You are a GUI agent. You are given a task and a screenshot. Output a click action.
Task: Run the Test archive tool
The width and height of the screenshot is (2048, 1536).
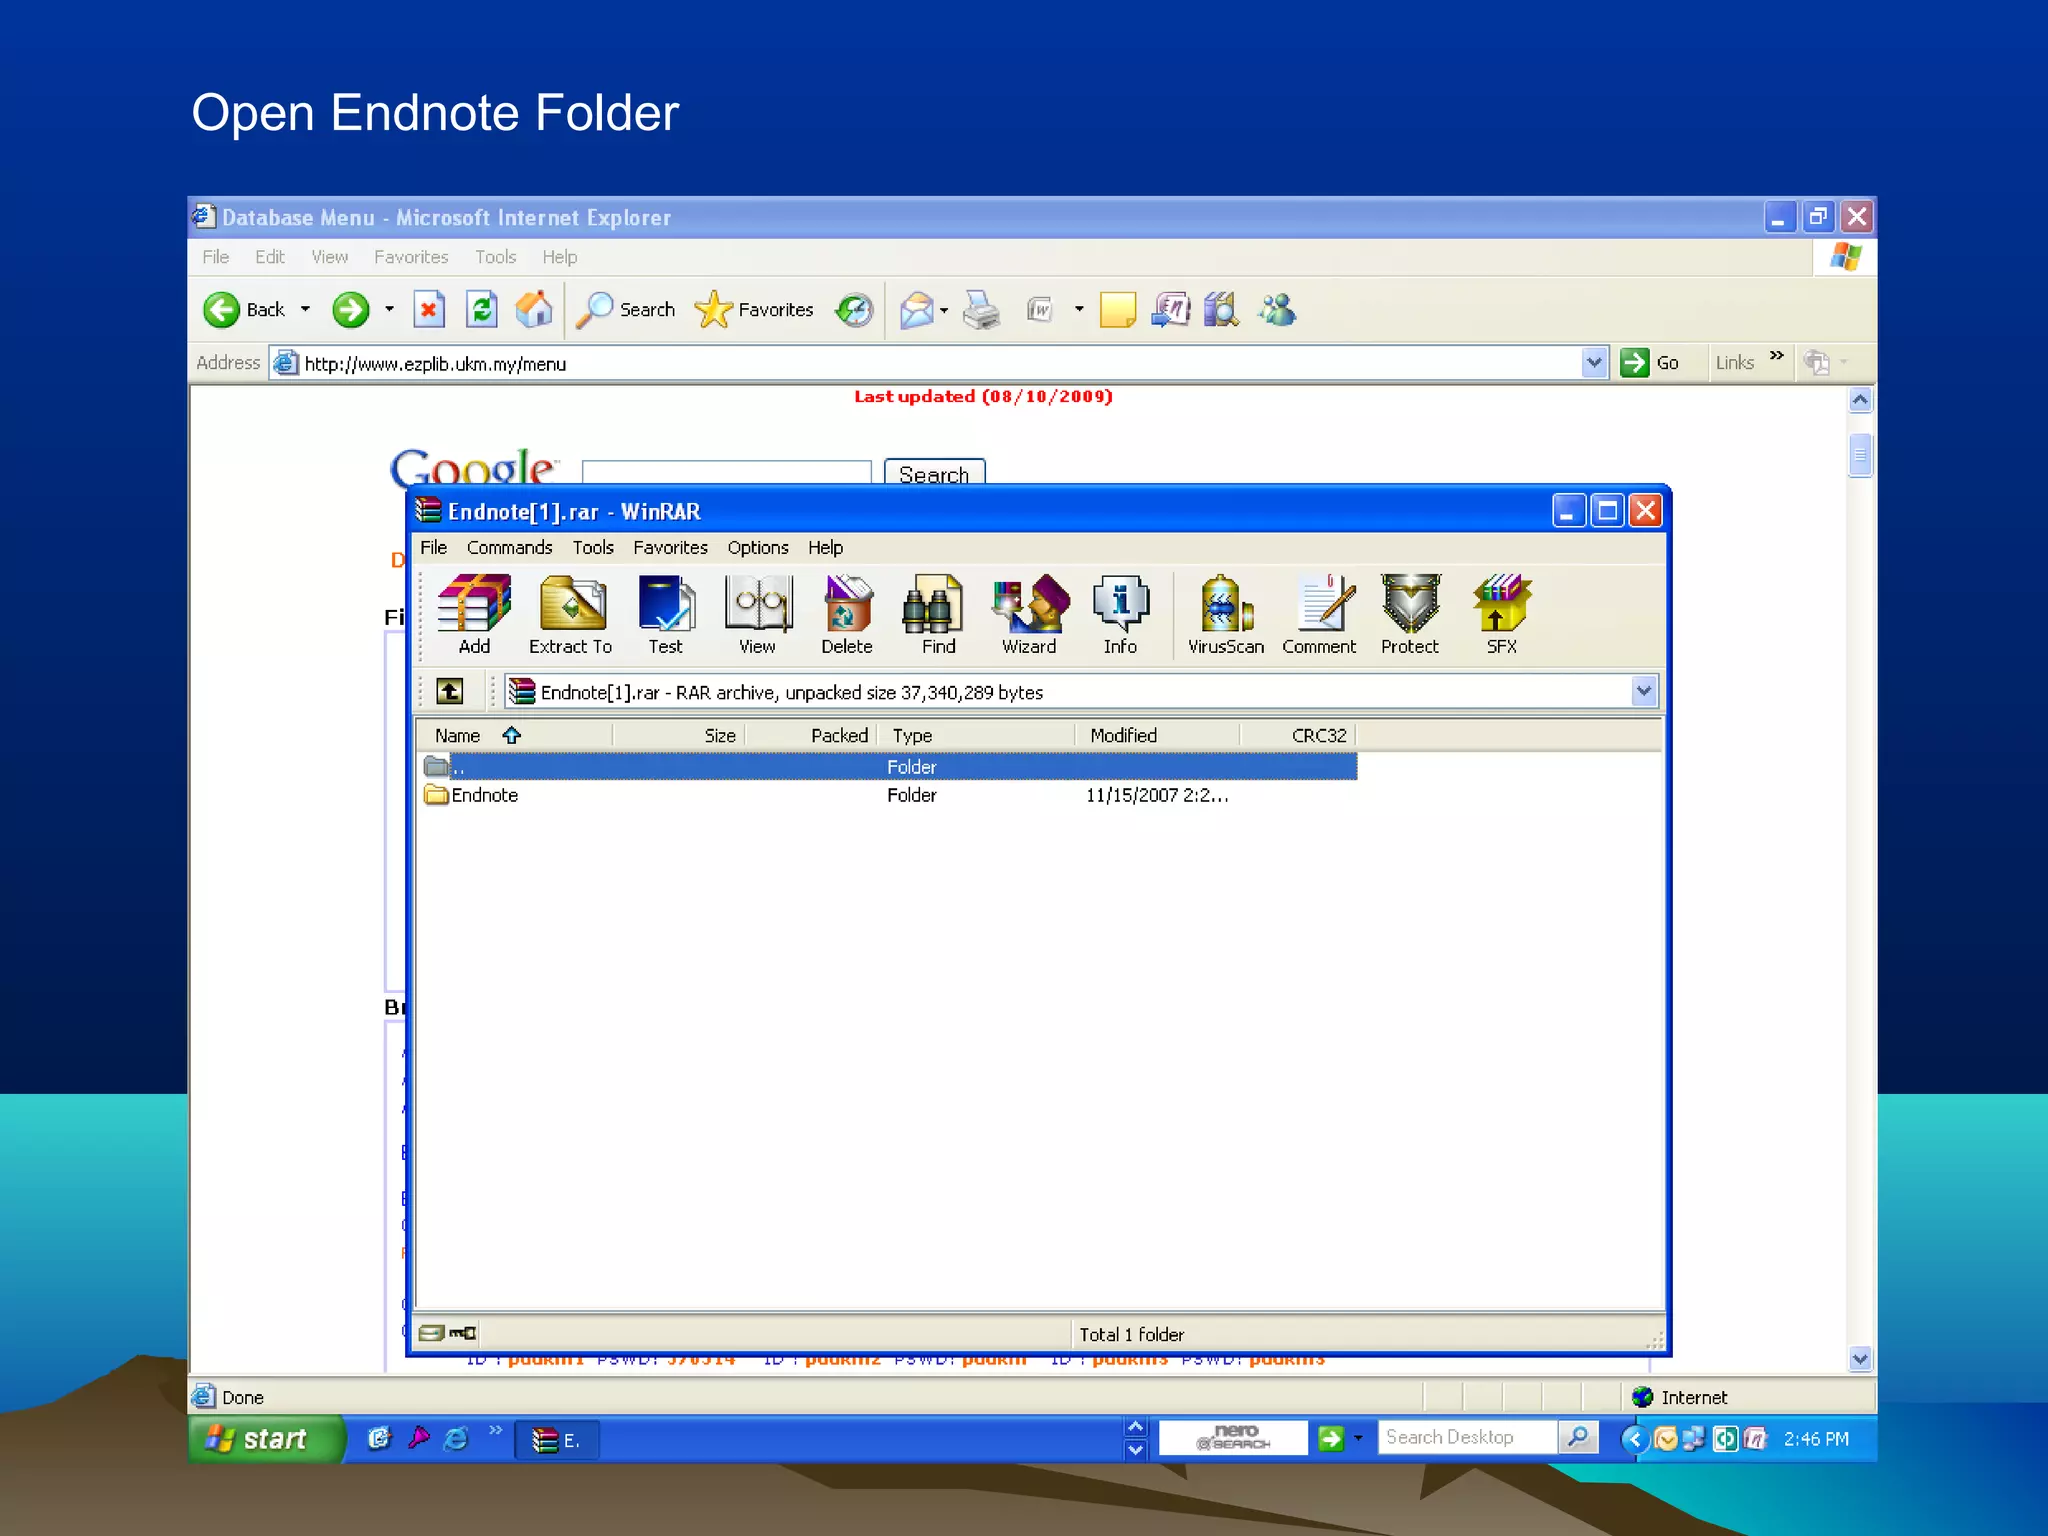(665, 615)
